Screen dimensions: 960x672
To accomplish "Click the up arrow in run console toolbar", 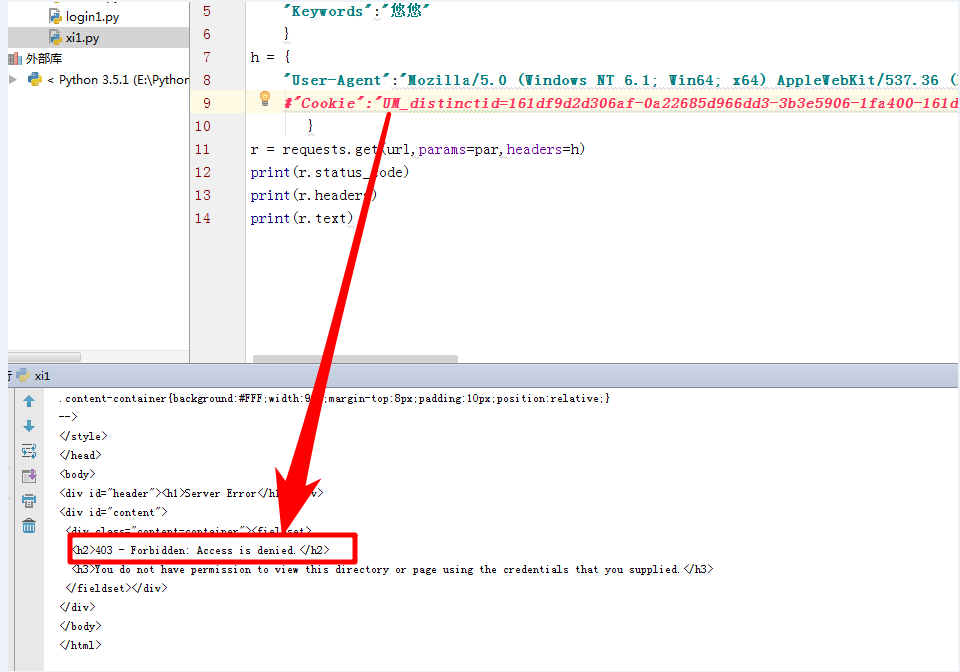I will pyautogui.click(x=29, y=401).
